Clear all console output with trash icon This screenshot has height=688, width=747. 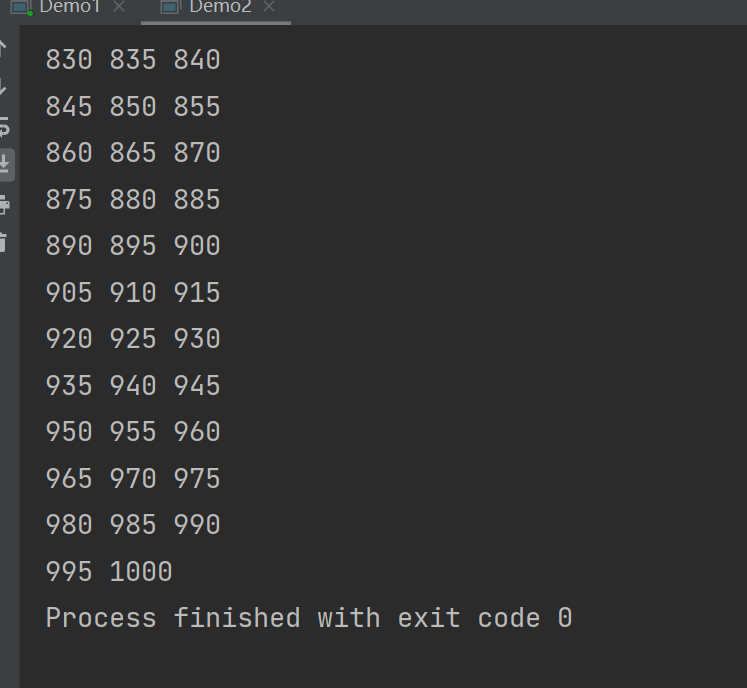pyautogui.click(x=3, y=241)
